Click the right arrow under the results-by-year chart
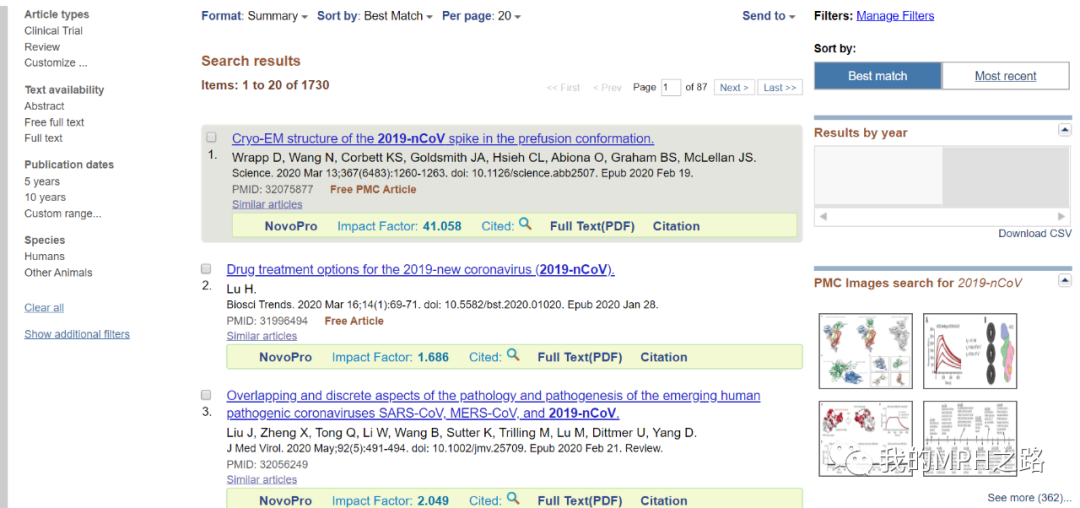The width and height of the screenshot is (1080, 508). click(x=1061, y=216)
